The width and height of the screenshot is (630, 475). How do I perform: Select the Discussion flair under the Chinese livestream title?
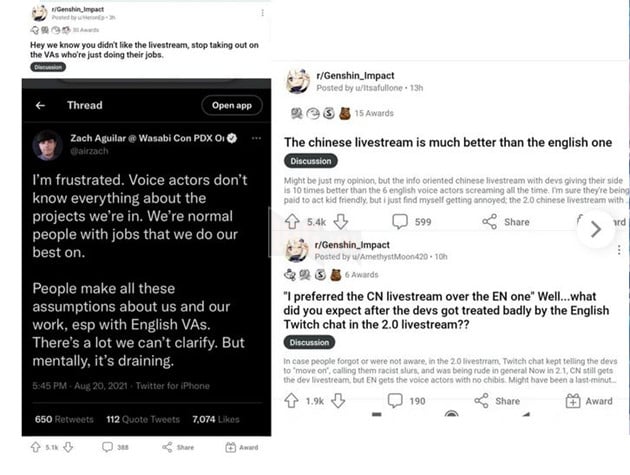(309, 161)
